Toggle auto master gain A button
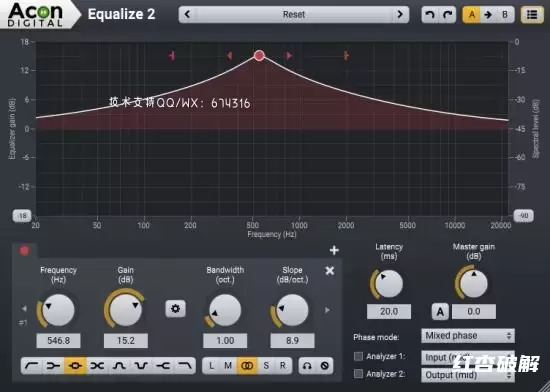This screenshot has width=550, height=392. pos(440,311)
